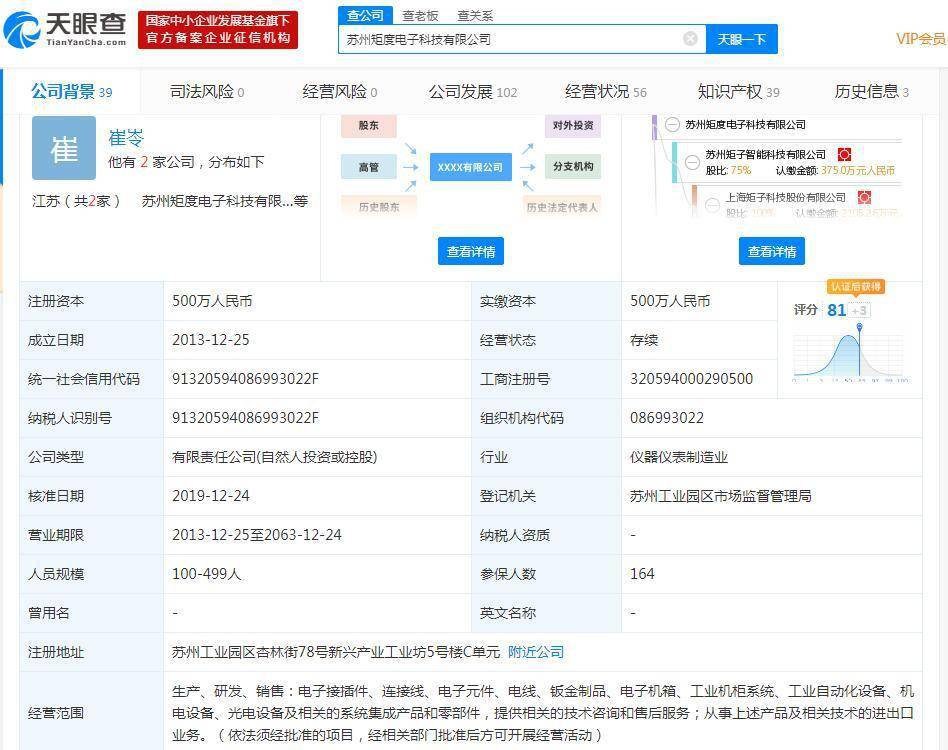Viewport: 948px width, 750px height.
Task: Click the 实缴资本 value 500万人民币
Action: [x=670, y=301]
